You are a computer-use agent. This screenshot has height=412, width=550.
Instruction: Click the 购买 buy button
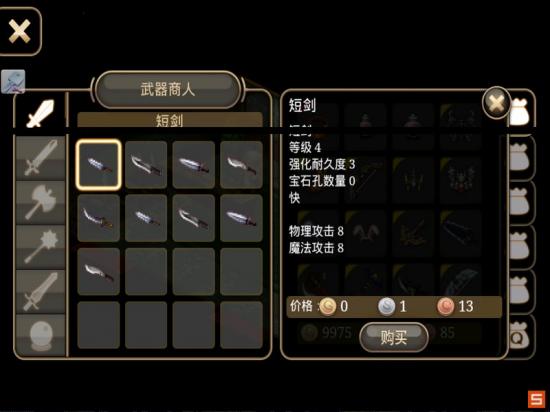(394, 337)
